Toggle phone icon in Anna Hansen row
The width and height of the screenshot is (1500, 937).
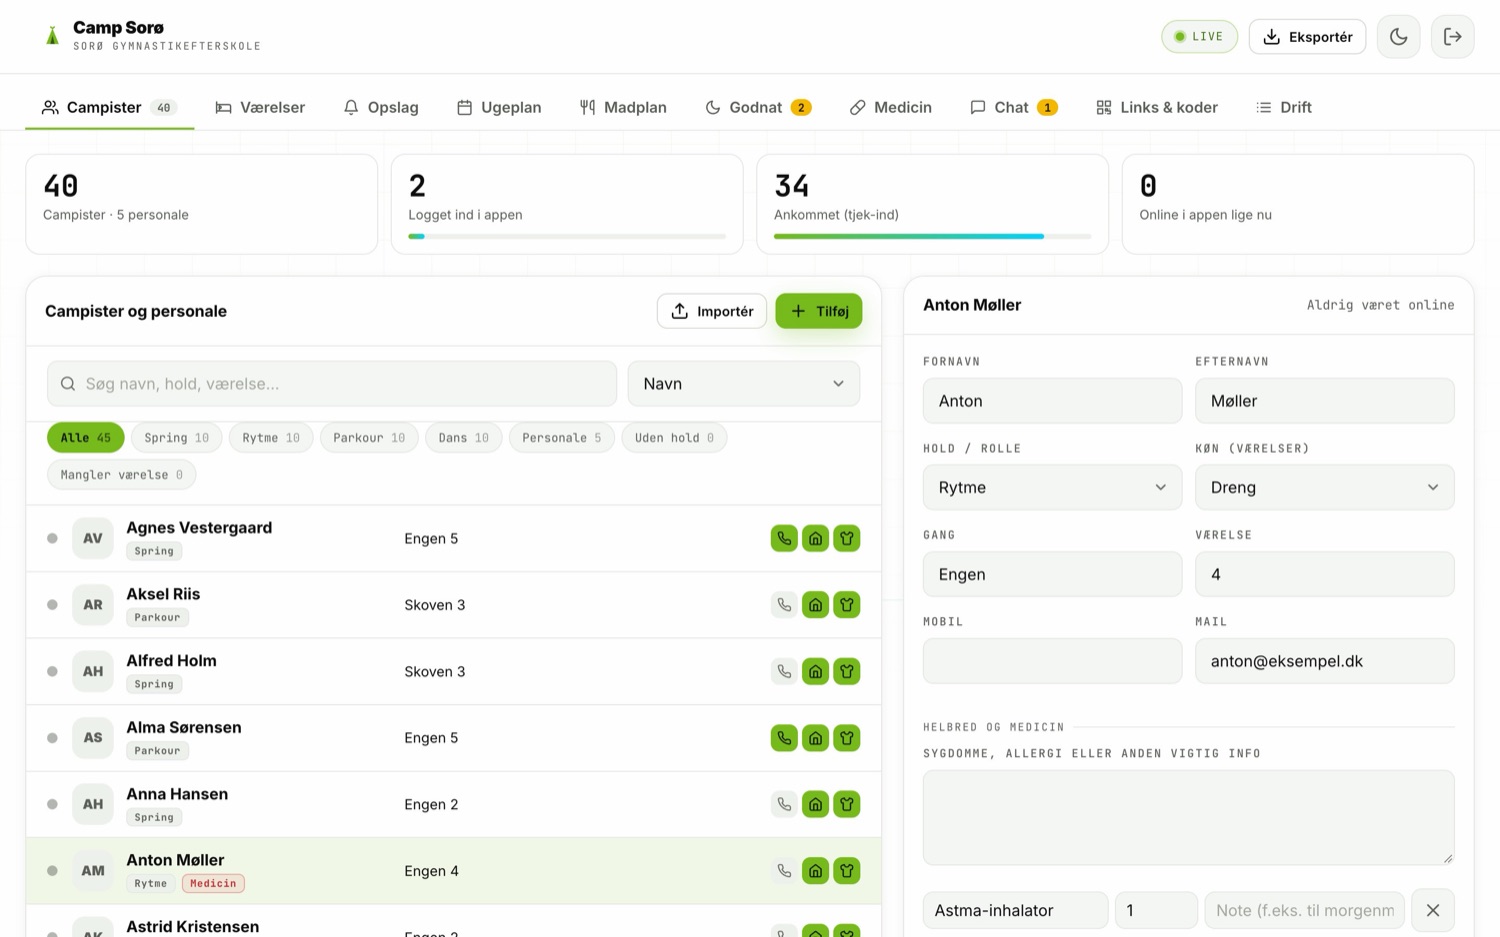784,804
